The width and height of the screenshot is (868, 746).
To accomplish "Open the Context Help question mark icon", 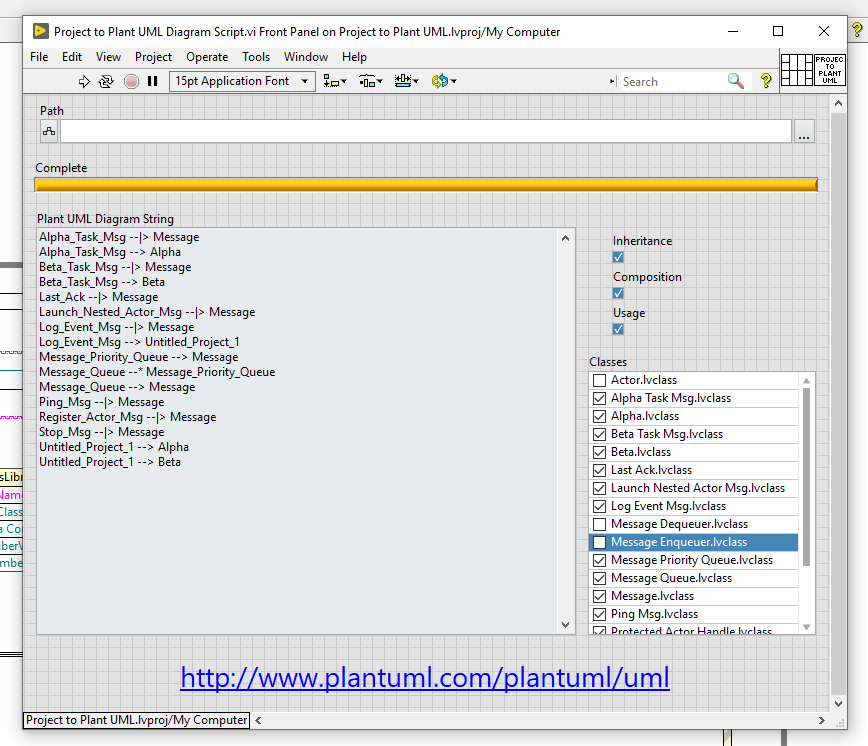I will pyautogui.click(x=766, y=81).
